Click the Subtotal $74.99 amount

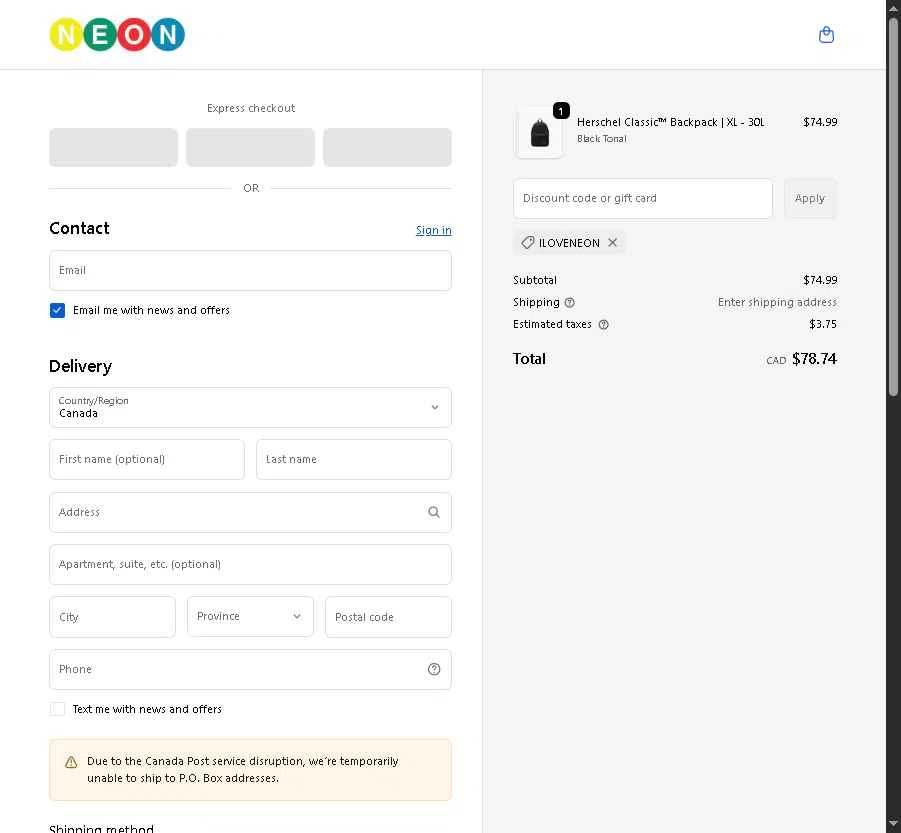pos(820,280)
